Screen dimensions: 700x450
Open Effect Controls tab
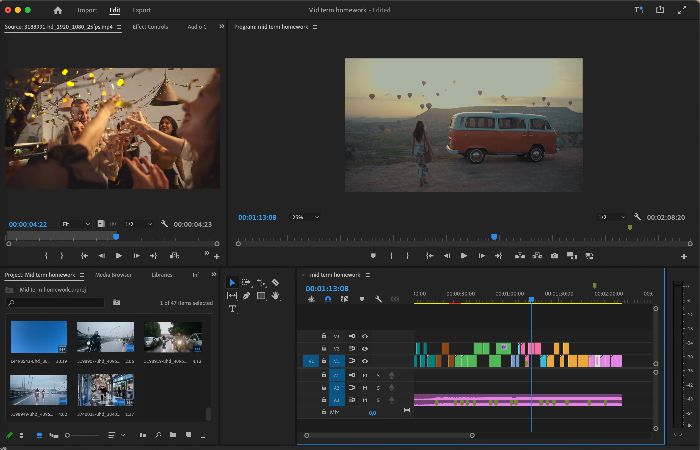[x=150, y=27]
